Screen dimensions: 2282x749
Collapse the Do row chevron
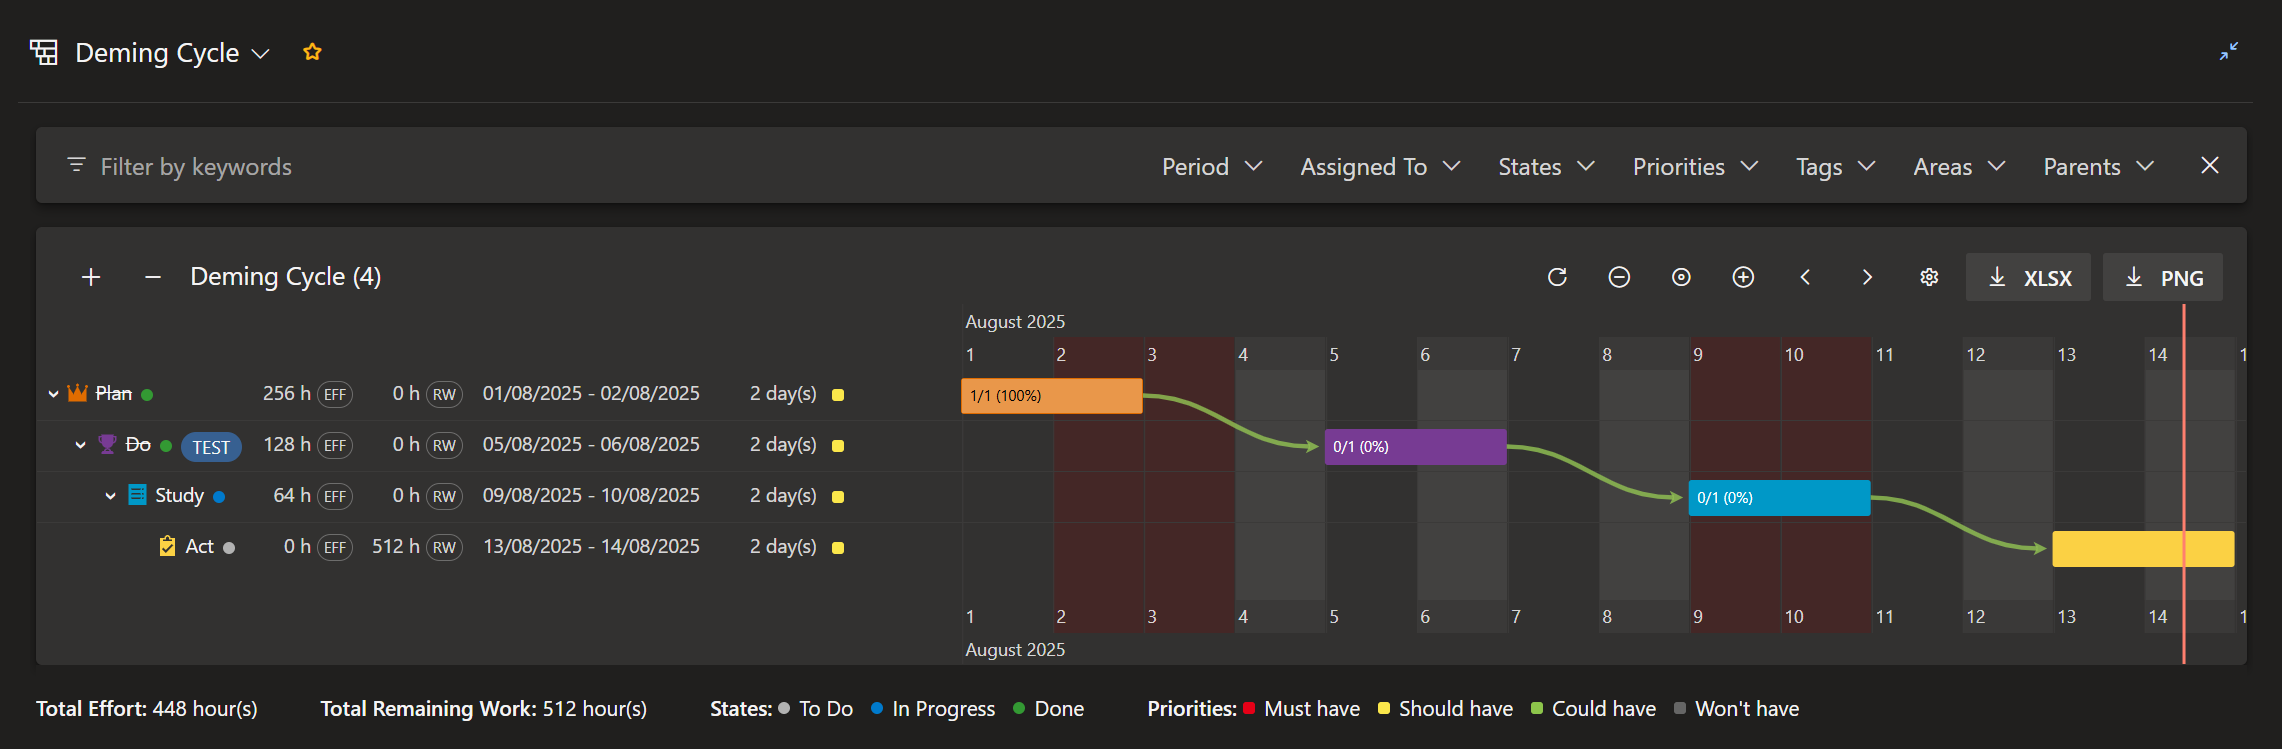coord(80,445)
